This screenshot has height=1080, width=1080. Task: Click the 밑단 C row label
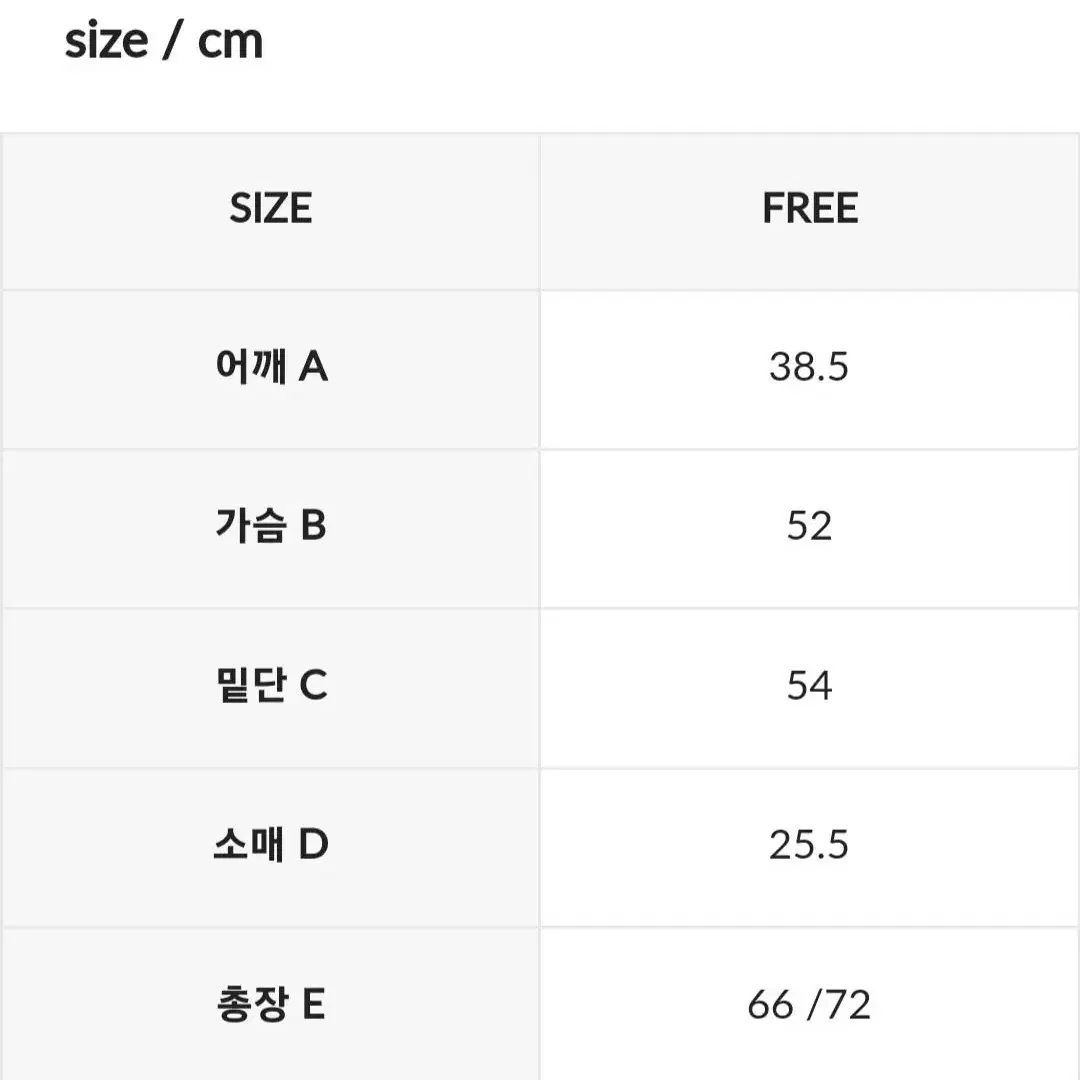click(x=272, y=685)
